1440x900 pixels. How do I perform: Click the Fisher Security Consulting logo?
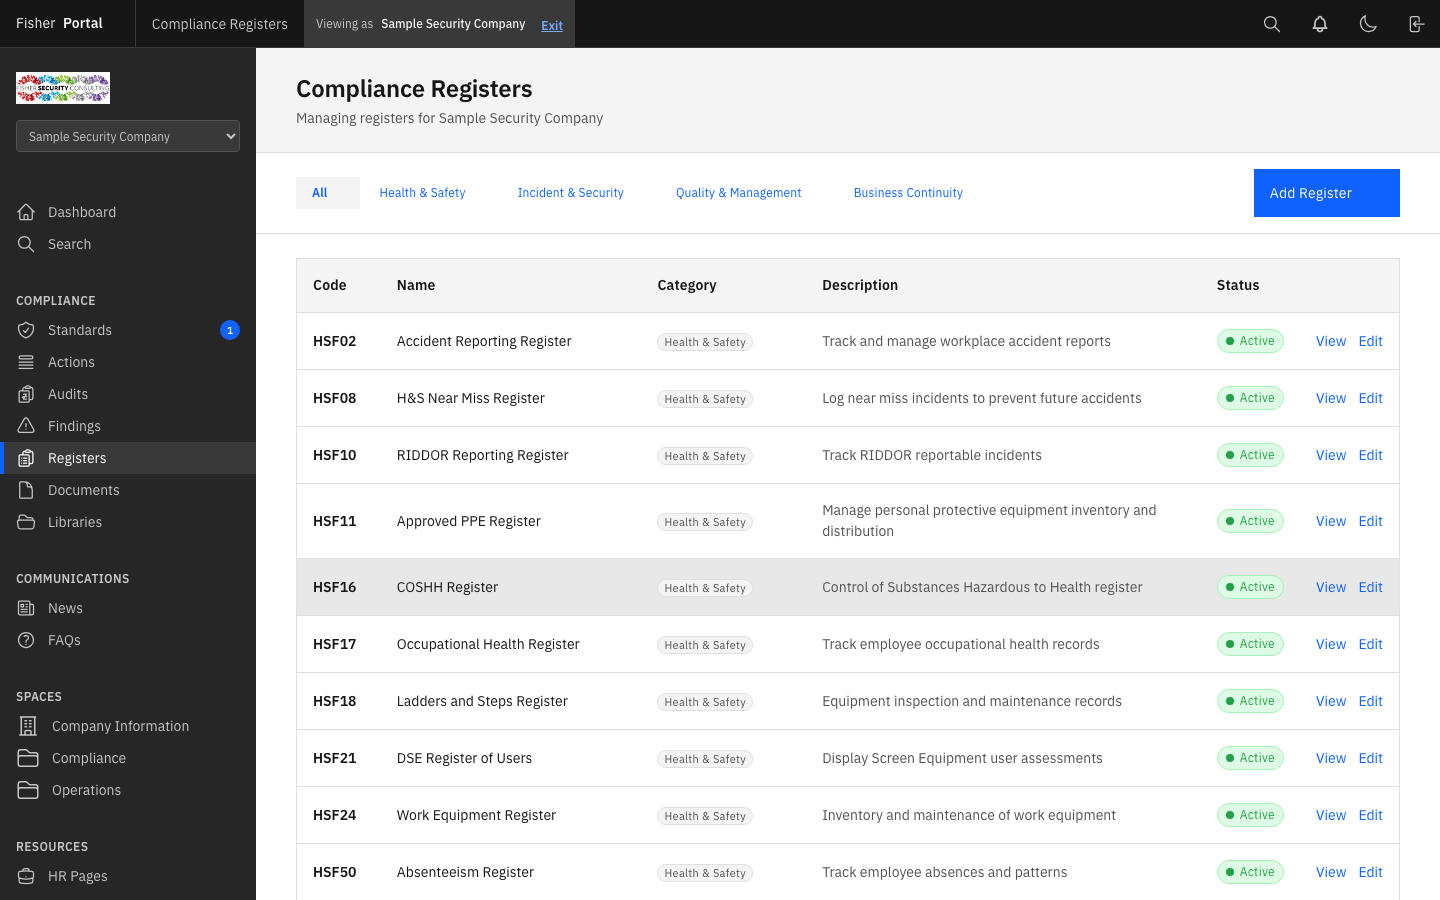click(x=62, y=87)
